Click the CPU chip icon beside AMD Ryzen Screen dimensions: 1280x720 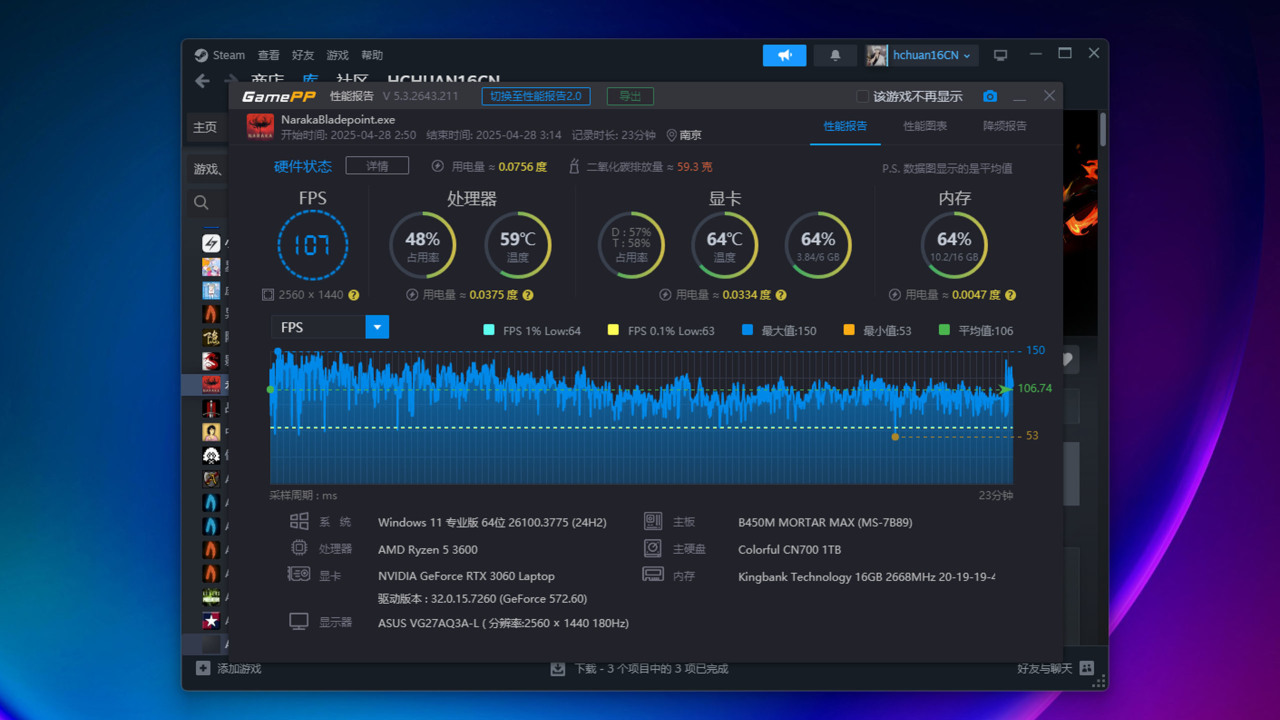coord(298,548)
